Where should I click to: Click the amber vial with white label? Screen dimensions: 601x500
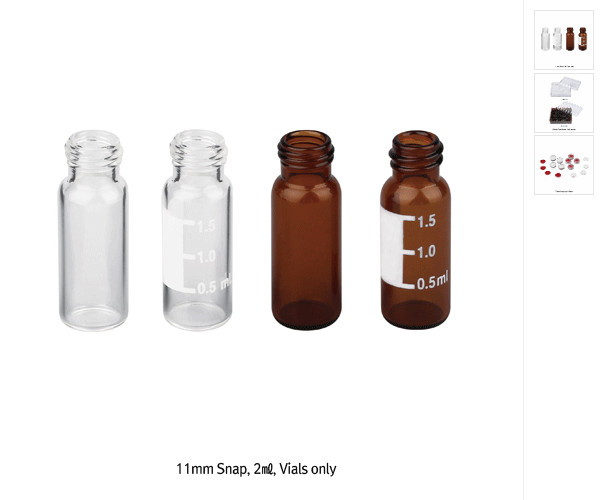[x=416, y=230]
